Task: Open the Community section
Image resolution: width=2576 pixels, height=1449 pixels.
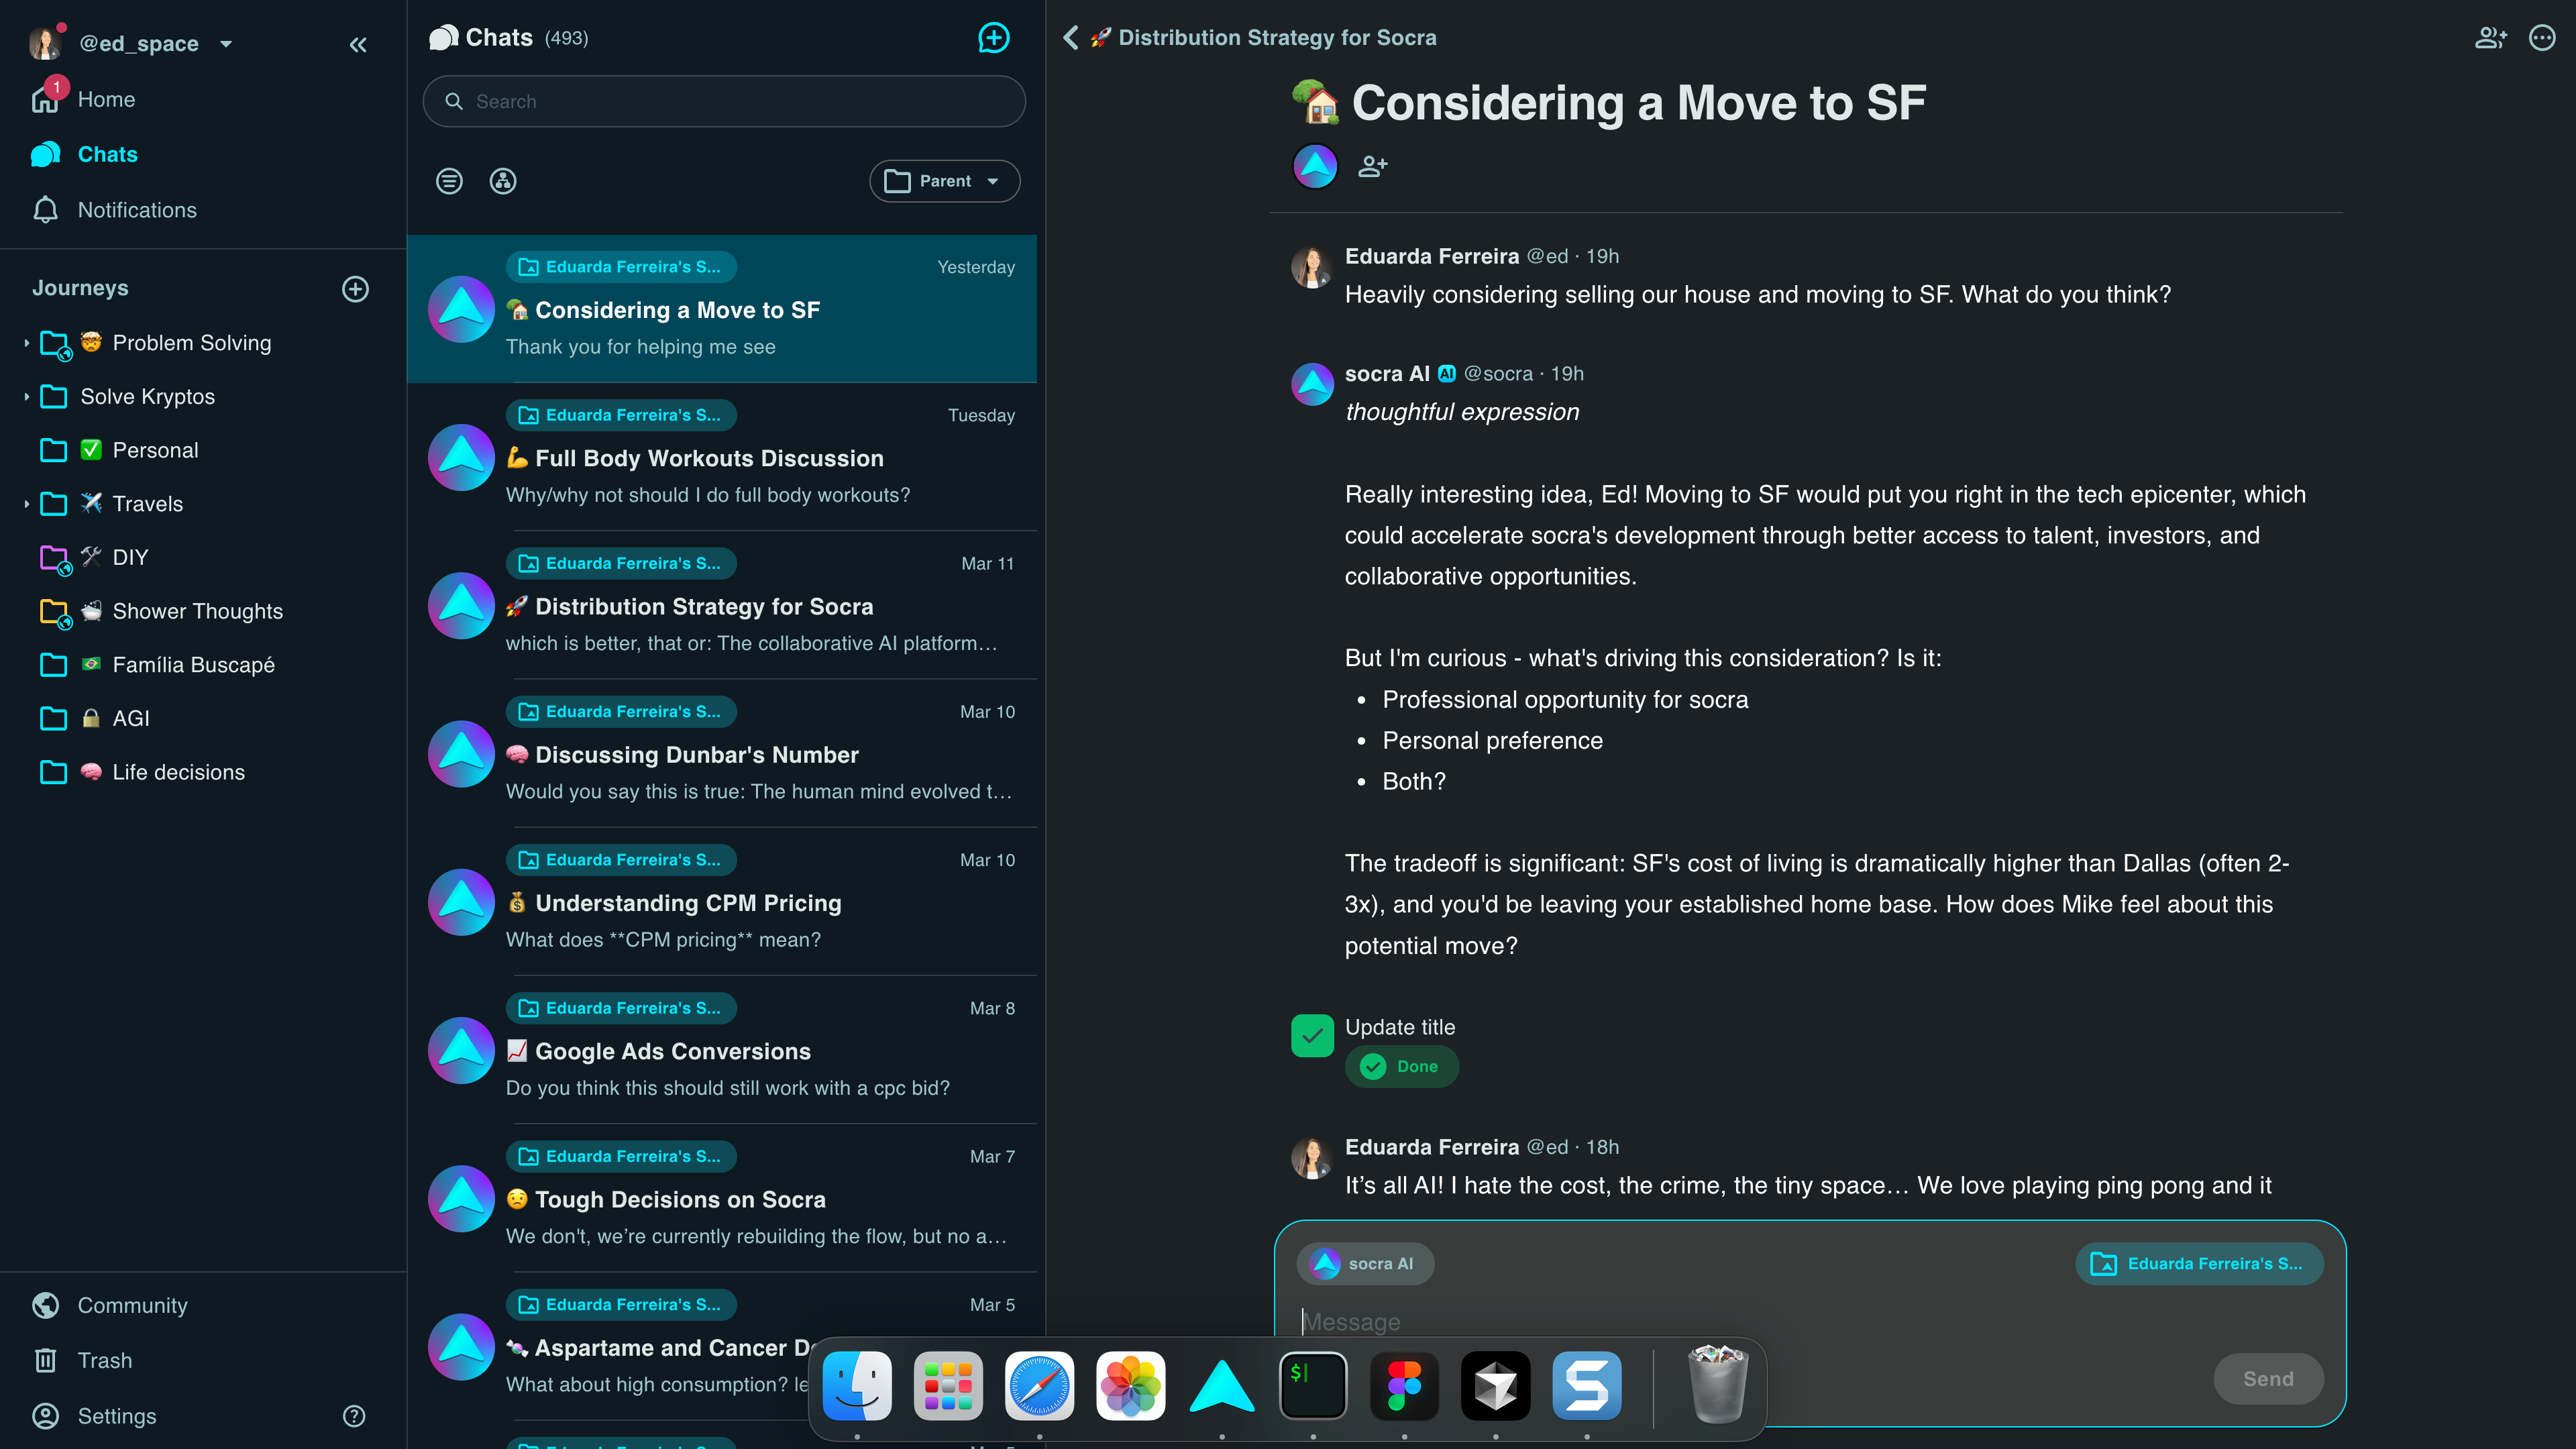Action: click(x=132, y=1305)
